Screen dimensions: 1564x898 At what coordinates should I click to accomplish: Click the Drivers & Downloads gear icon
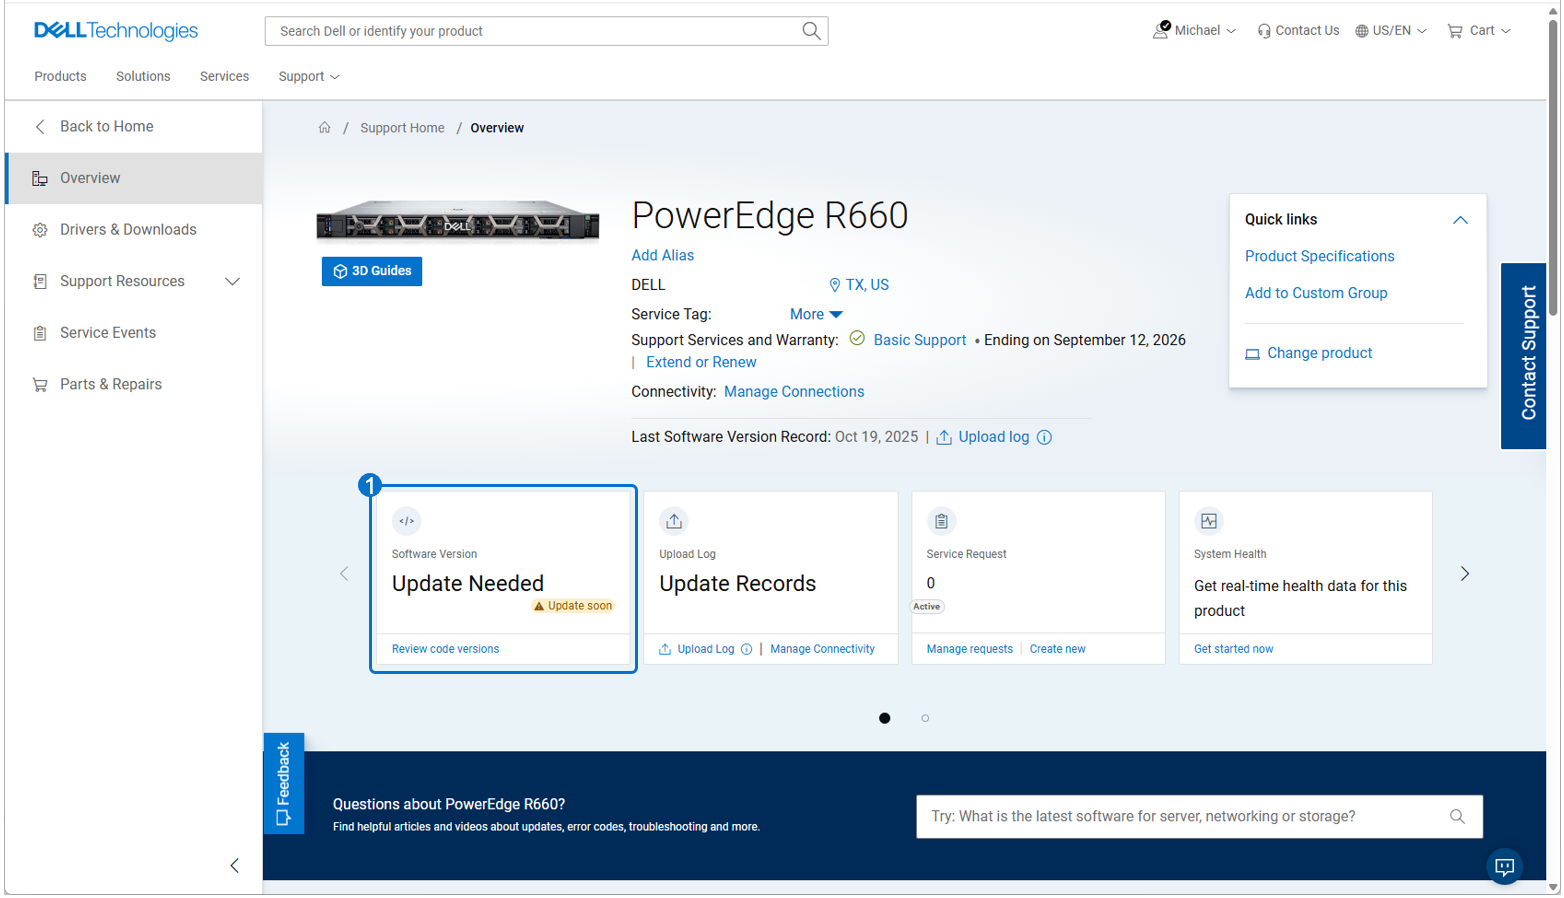pyautogui.click(x=40, y=229)
